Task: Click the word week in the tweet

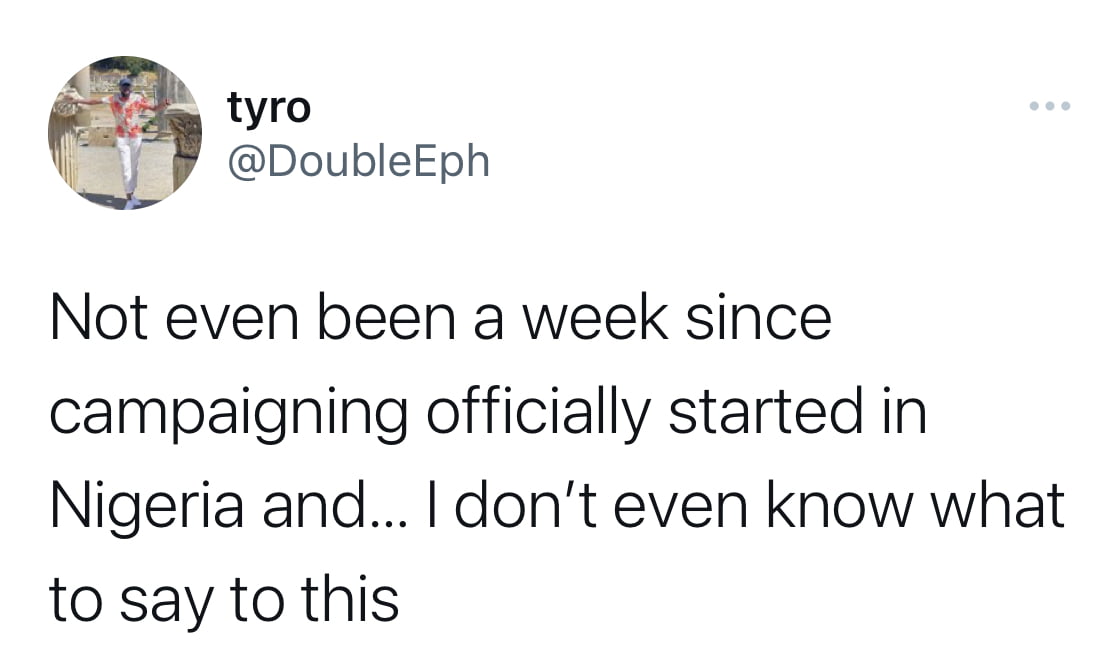Action: tap(595, 319)
